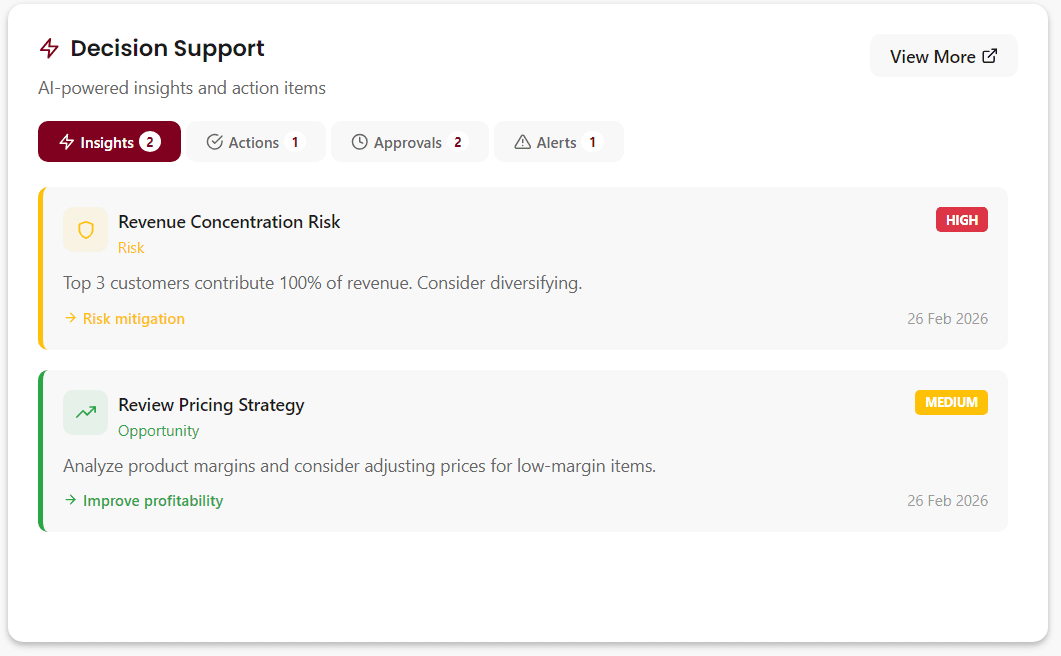Click the checkmark icon on the Actions tab
This screenshot has width=1061, height=656.
tap(214, 142)
